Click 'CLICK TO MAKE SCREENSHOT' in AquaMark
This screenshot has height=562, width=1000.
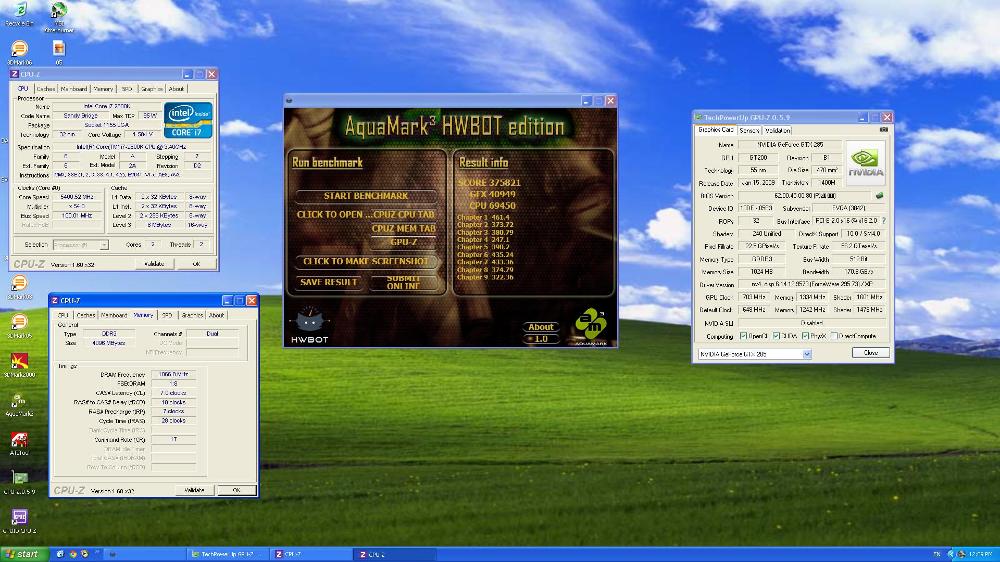(366, 261)
